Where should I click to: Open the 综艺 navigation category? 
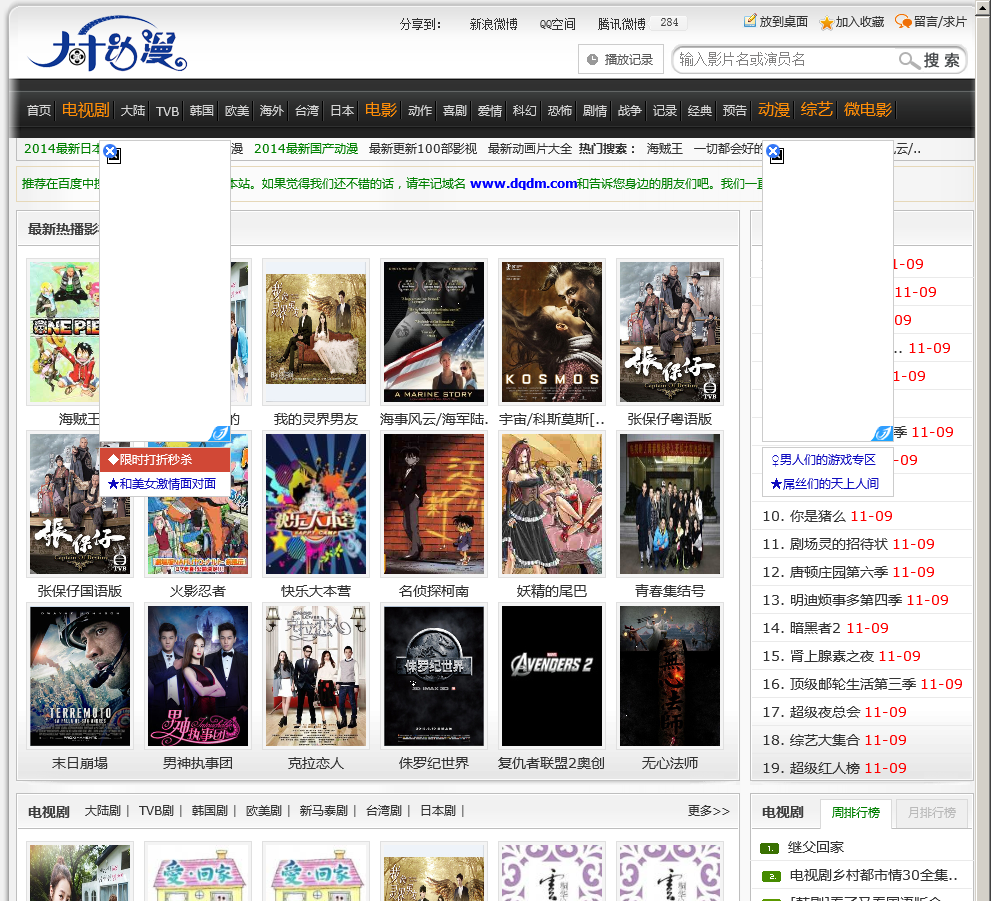[817, 110]
